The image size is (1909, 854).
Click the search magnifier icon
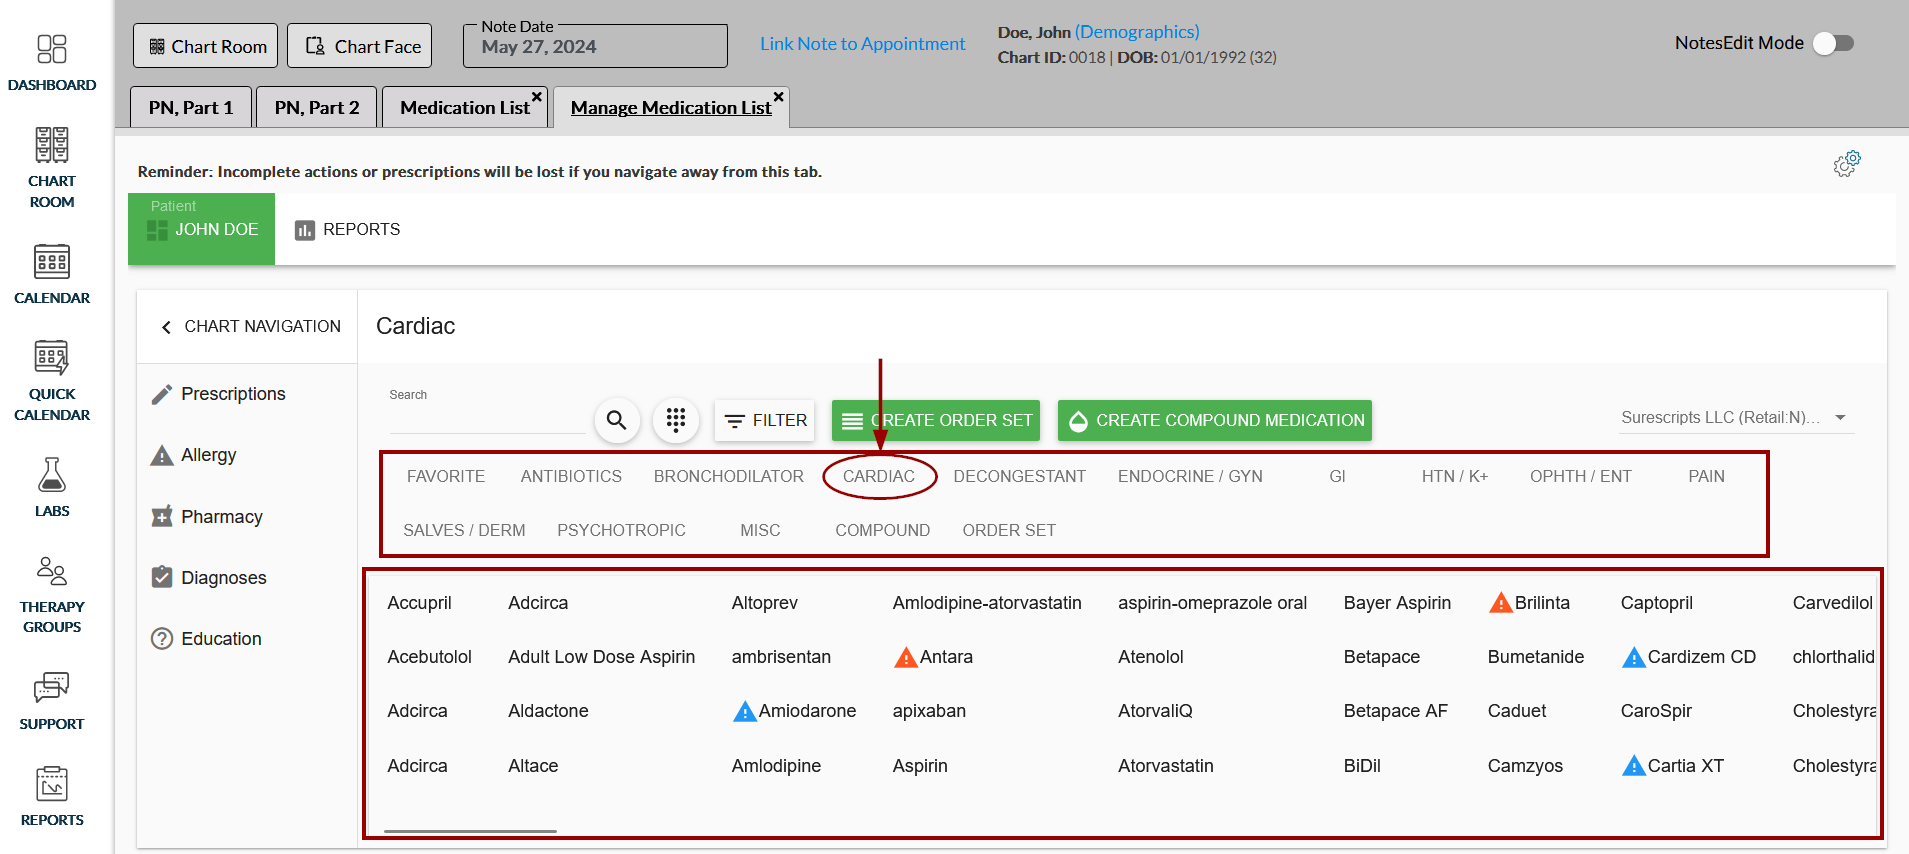pyautogui.click(x=617, y=420)
